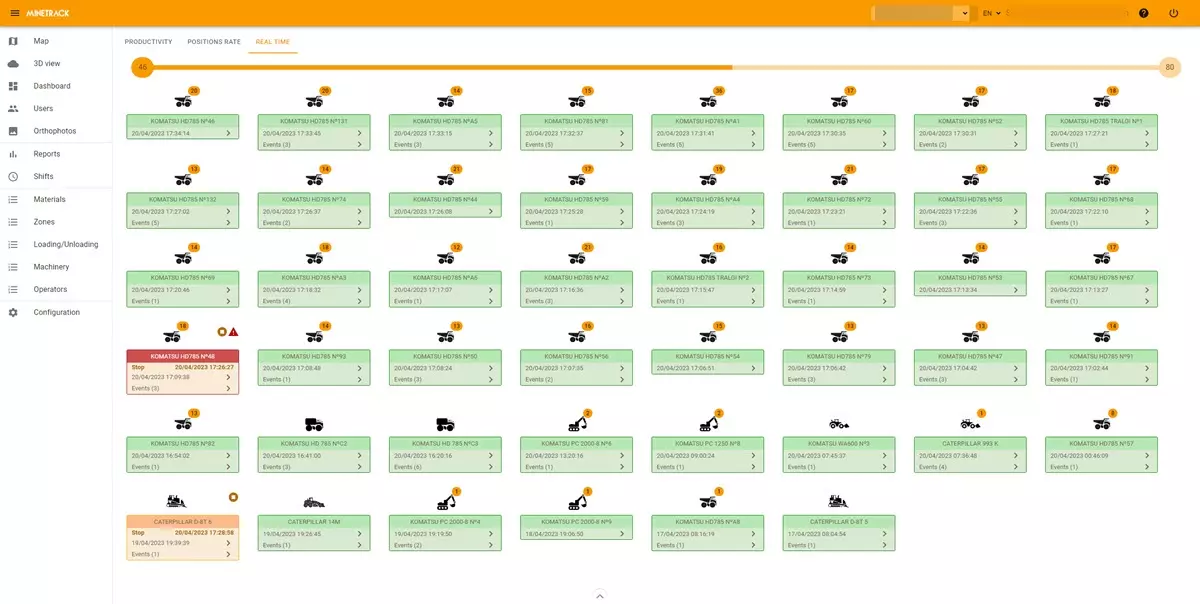The image size is (1200, 604).
Task: Open the help question mark icon
Action: [1144, 13]
